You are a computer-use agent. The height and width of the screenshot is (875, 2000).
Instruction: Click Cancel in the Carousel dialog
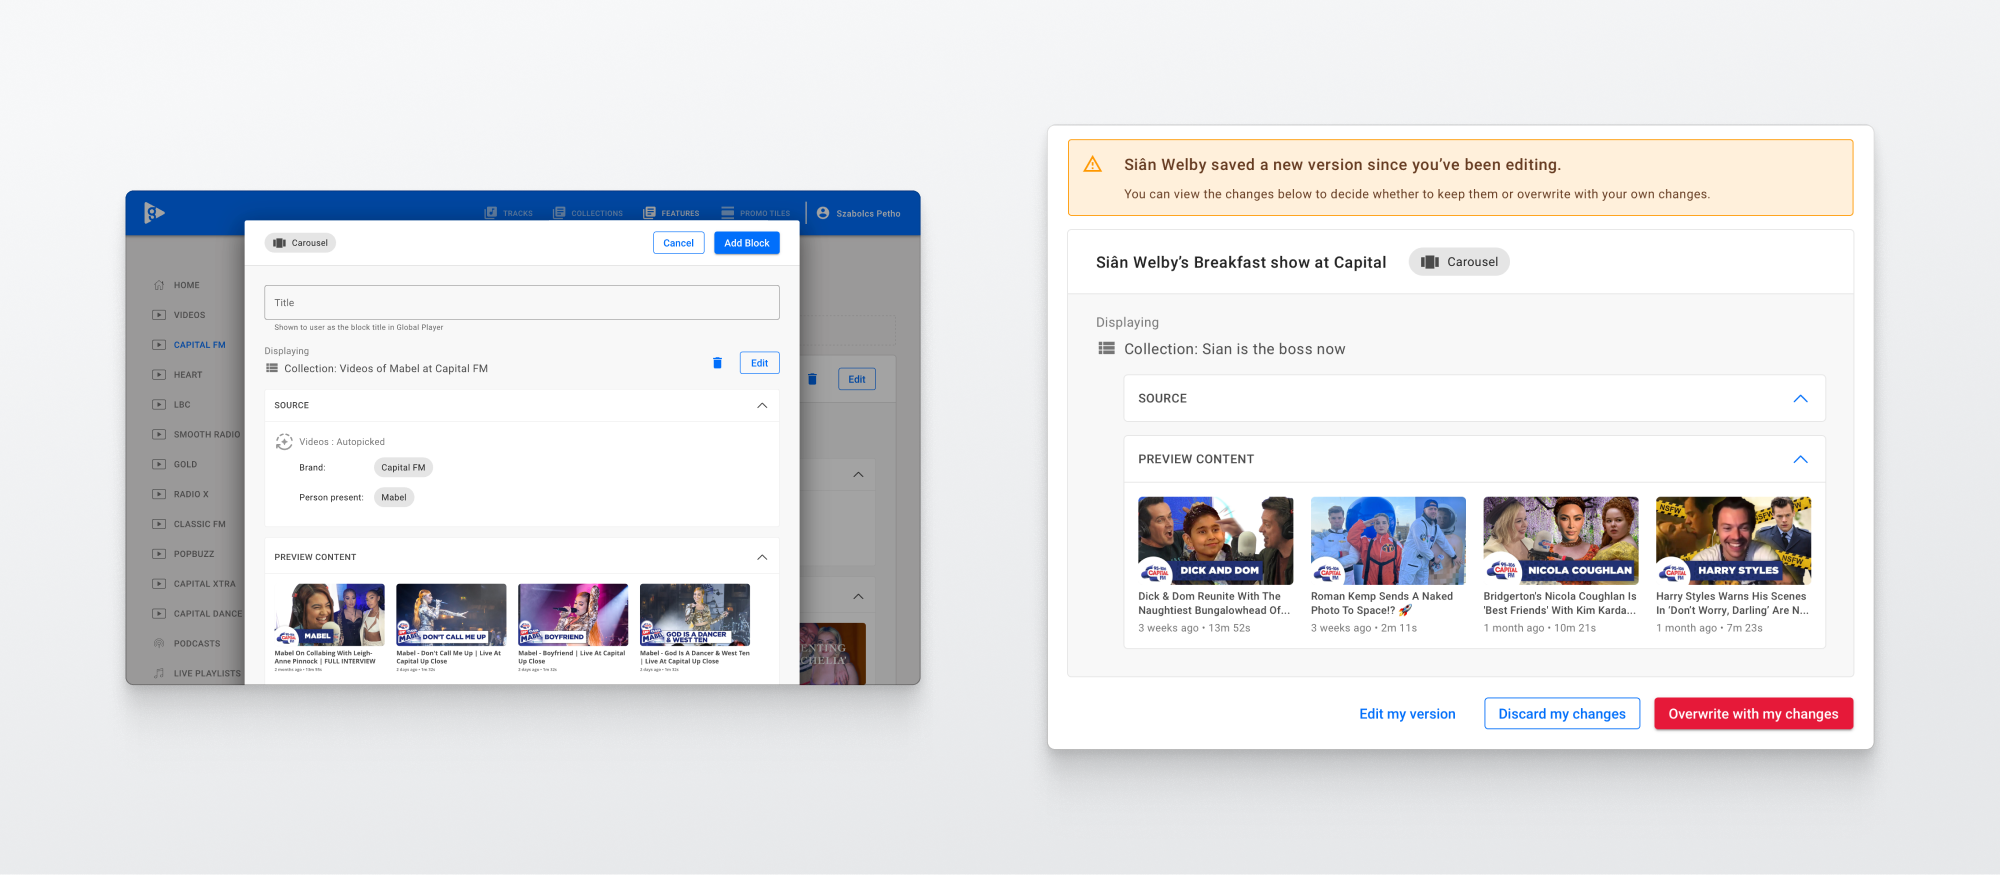pos(678,243)
